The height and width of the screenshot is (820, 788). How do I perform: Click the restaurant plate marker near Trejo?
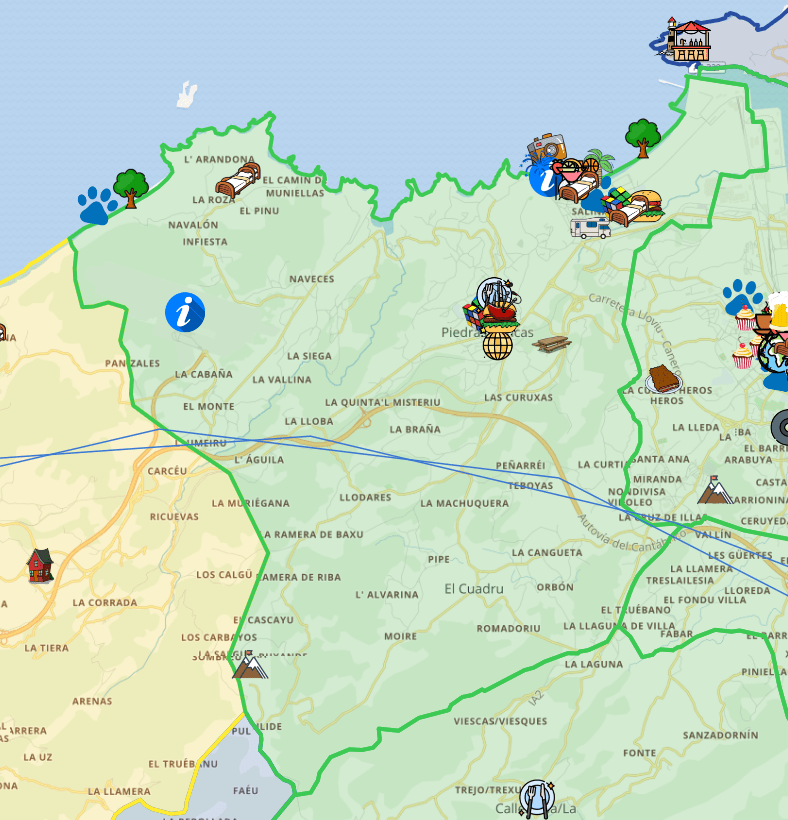[537, 796]
